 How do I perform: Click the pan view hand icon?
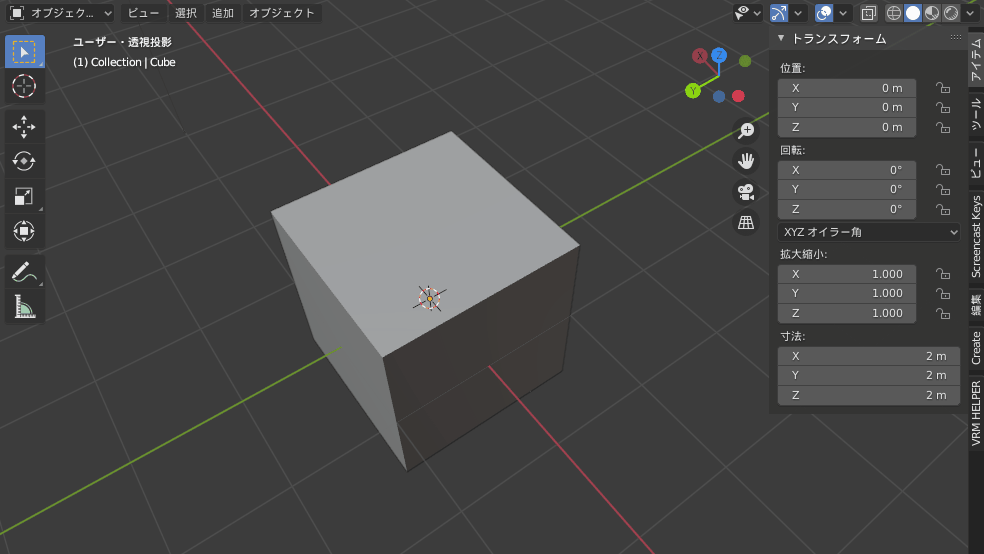pos(746,161)
